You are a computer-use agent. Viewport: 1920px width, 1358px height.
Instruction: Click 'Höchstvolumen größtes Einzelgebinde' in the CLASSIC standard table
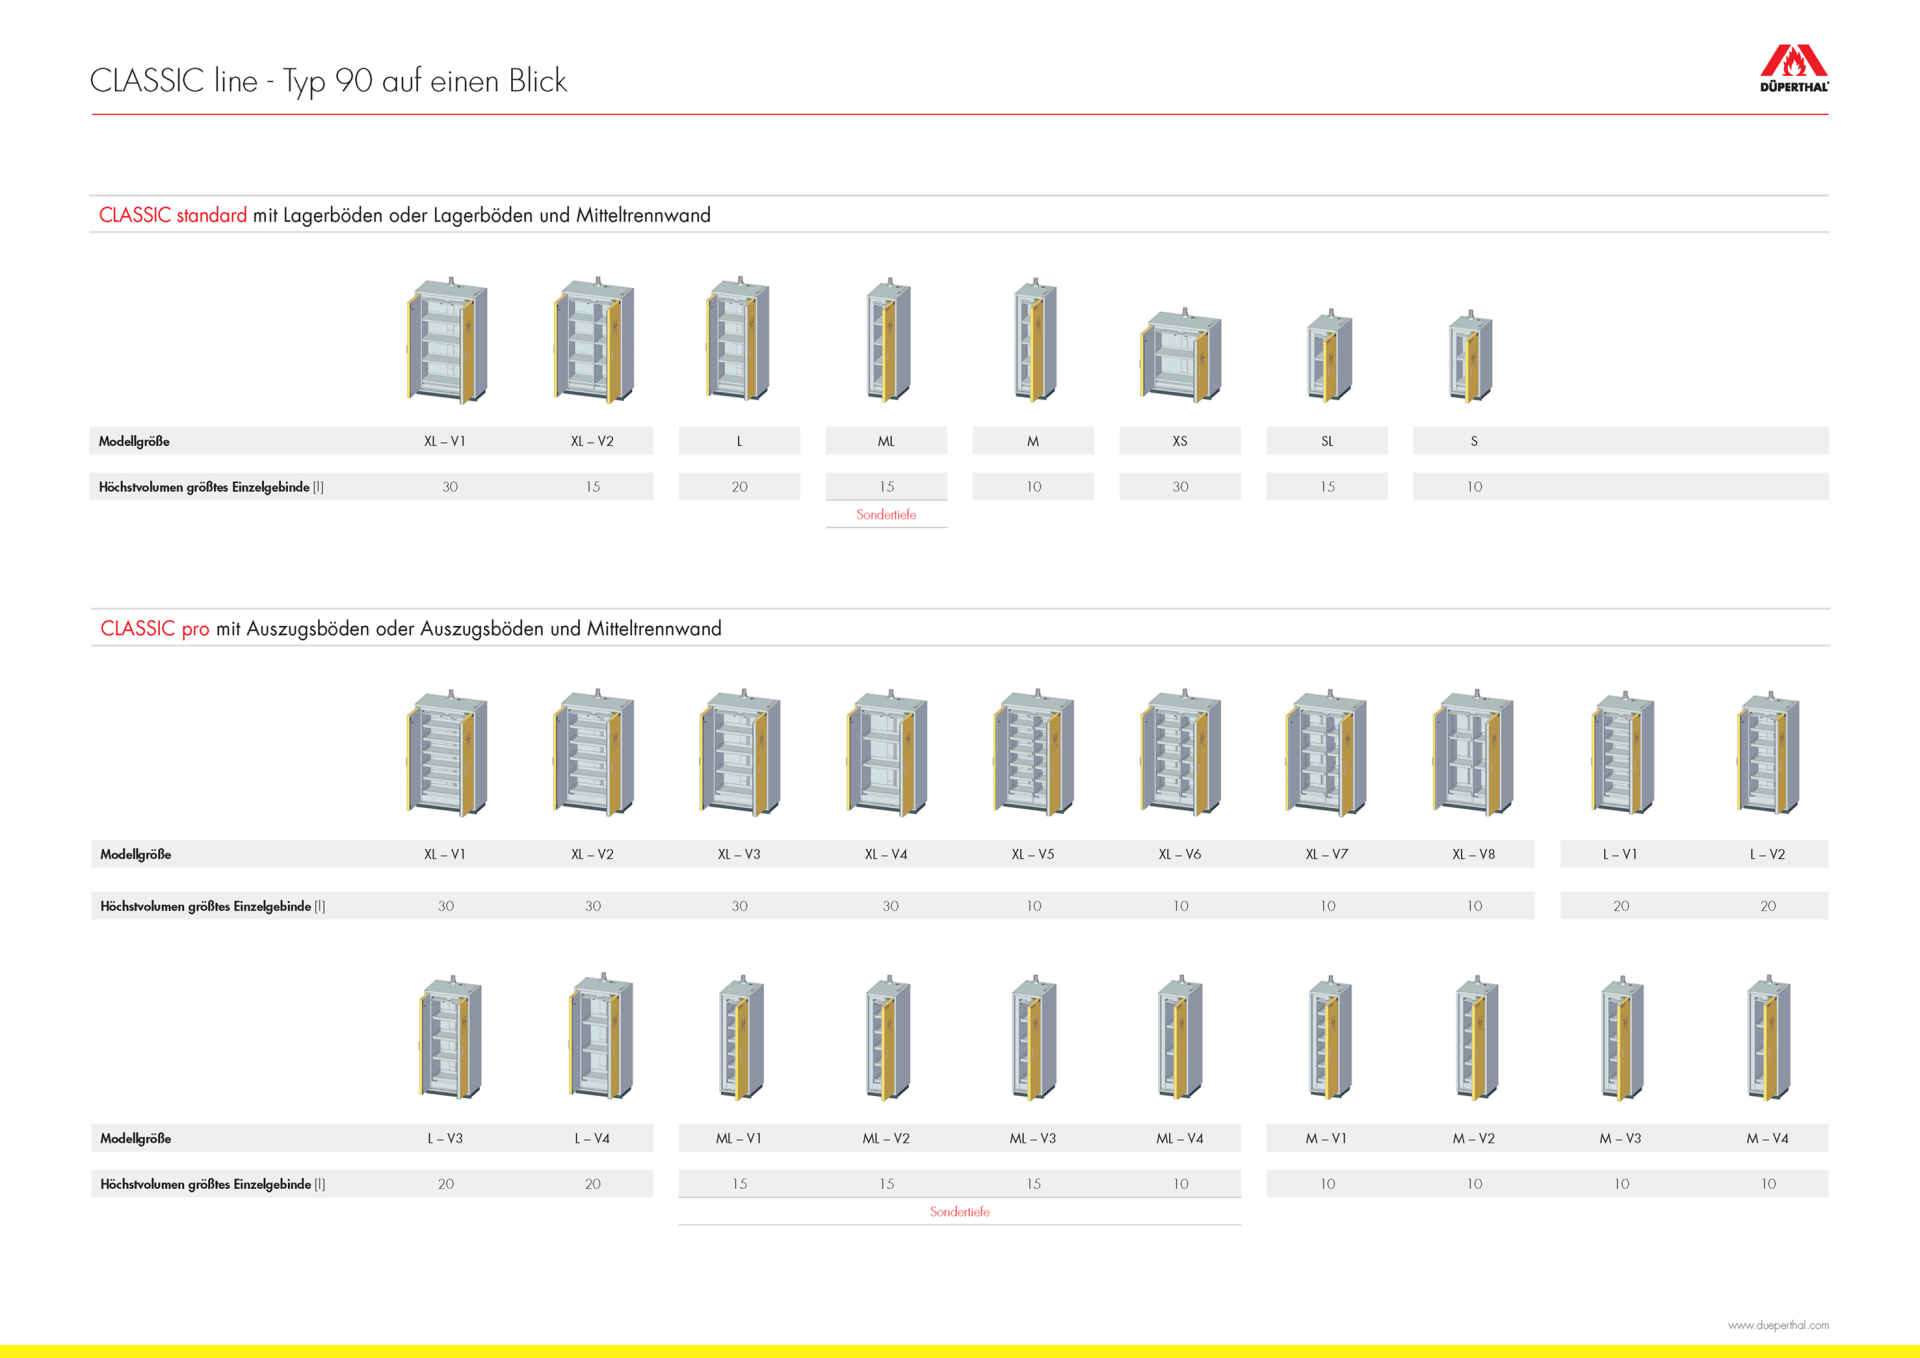204,487
